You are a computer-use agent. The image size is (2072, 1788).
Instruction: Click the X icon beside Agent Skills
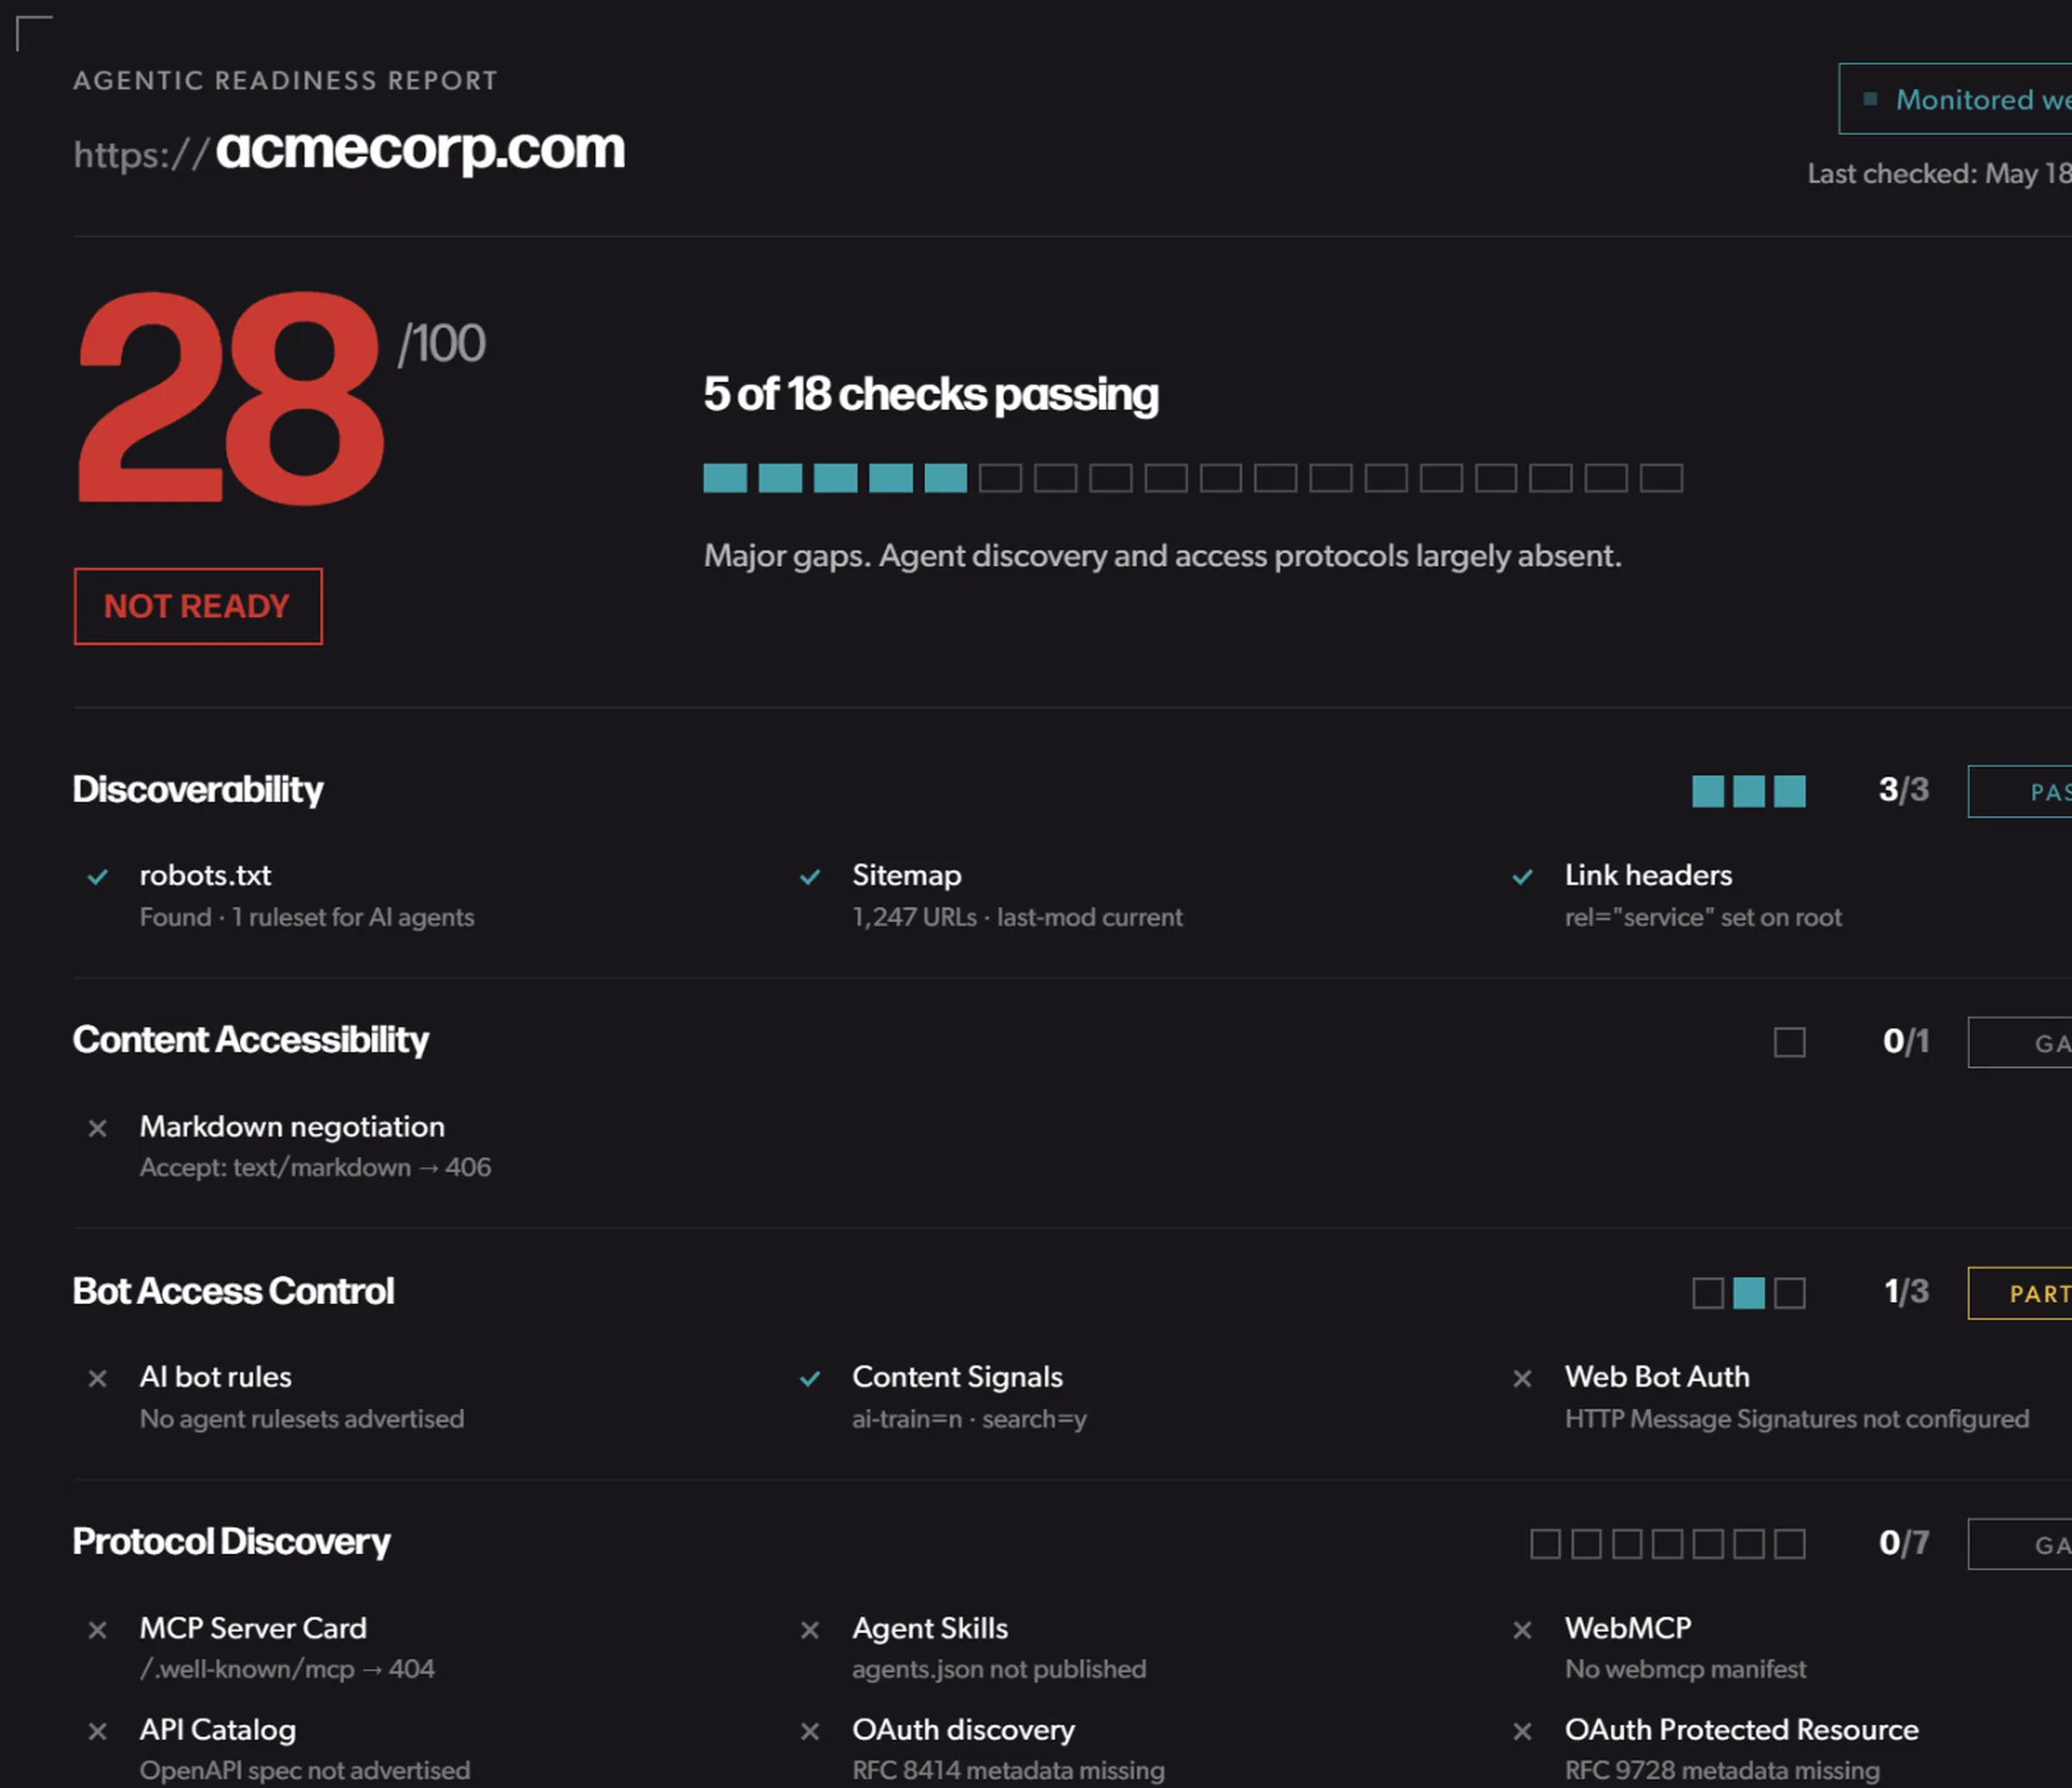click(810, 1630)
